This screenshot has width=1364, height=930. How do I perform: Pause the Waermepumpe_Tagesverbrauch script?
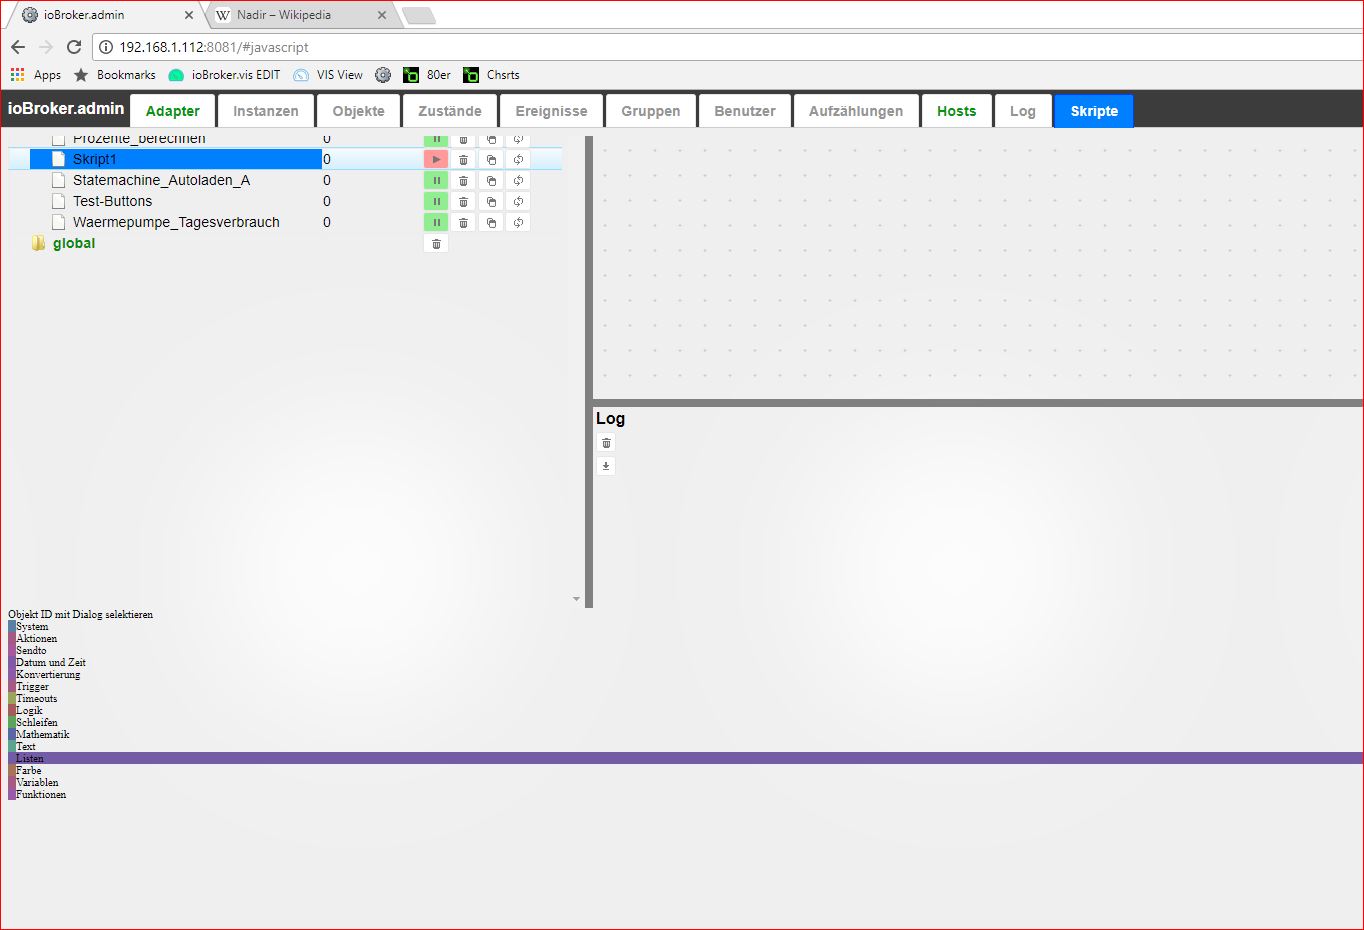(436, 222)
